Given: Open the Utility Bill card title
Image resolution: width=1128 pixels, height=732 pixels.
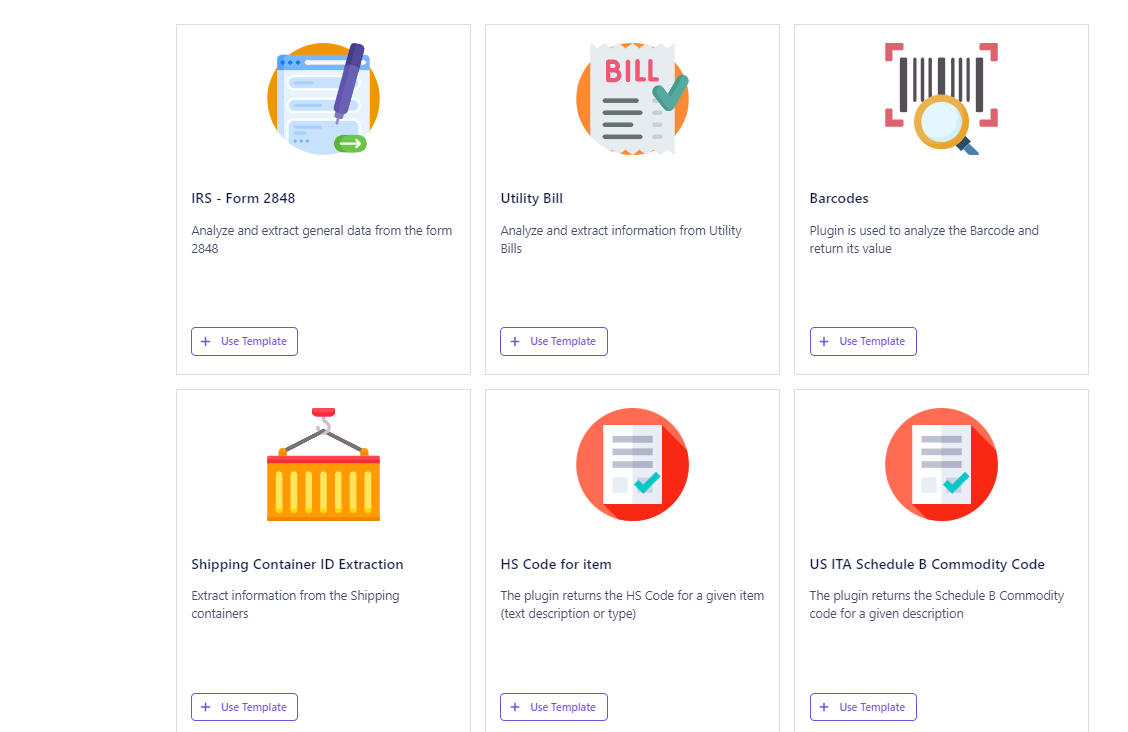Looking at the screenshot, I should point(532,198).
